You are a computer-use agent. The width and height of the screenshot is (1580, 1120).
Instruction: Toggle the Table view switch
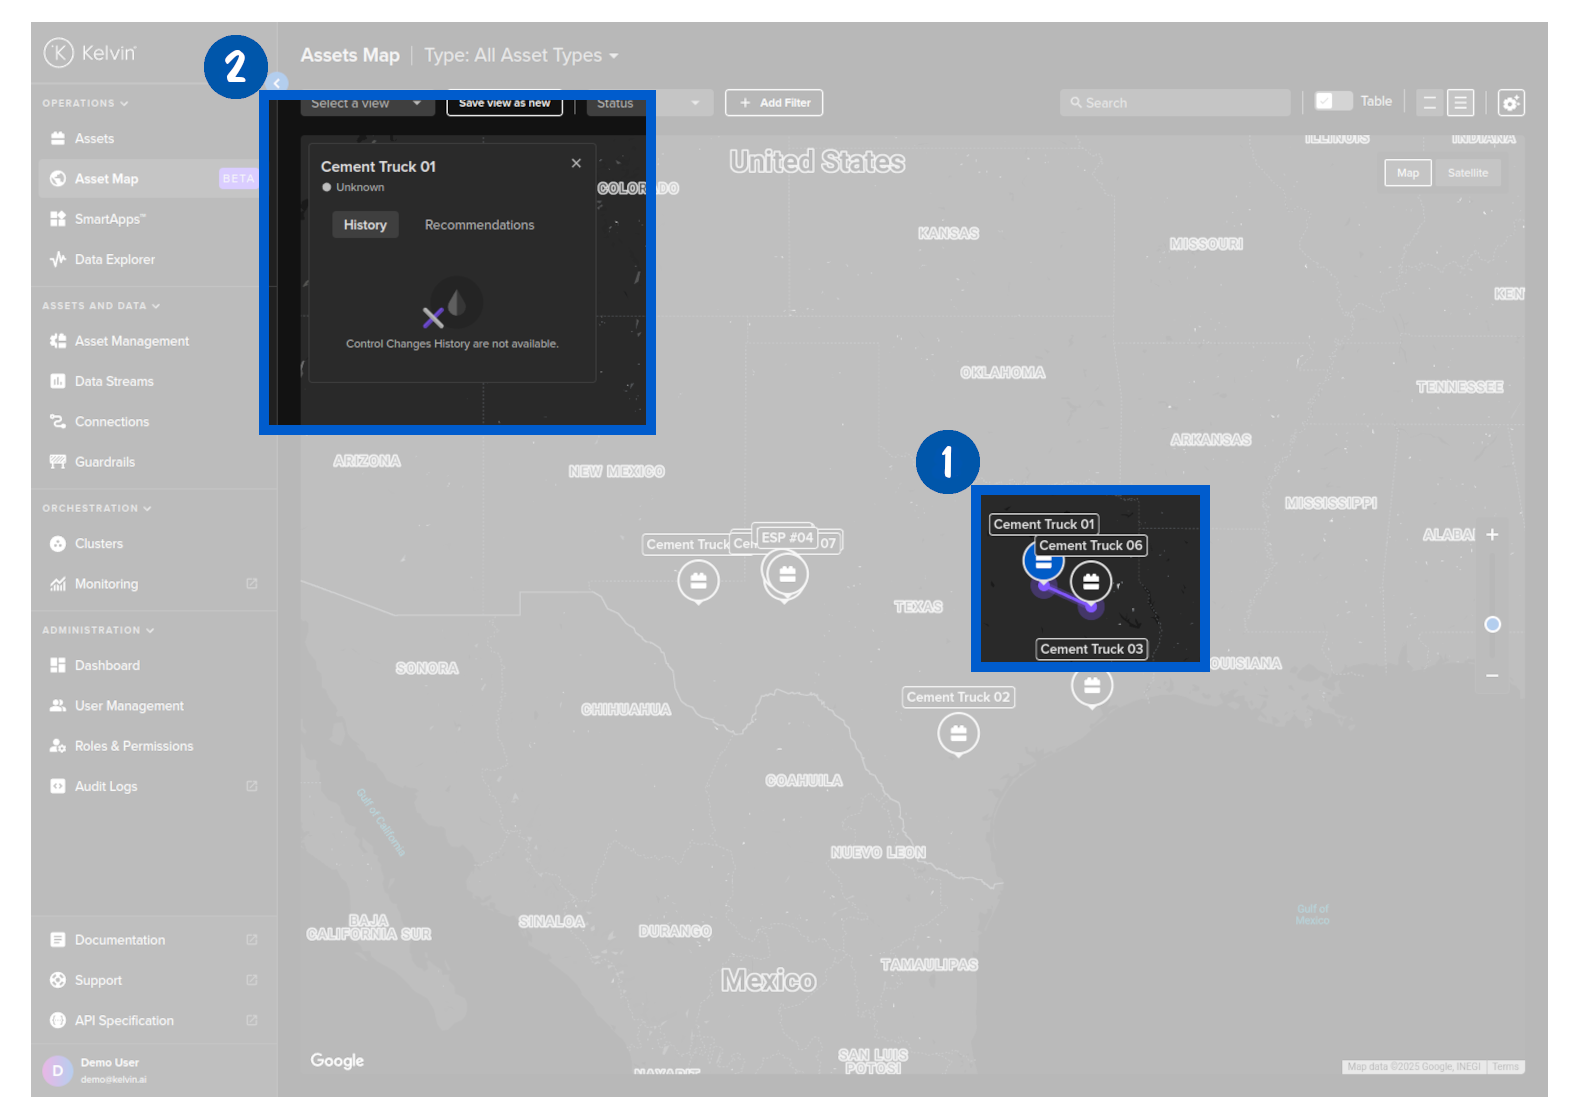[x=1332, y=101]
